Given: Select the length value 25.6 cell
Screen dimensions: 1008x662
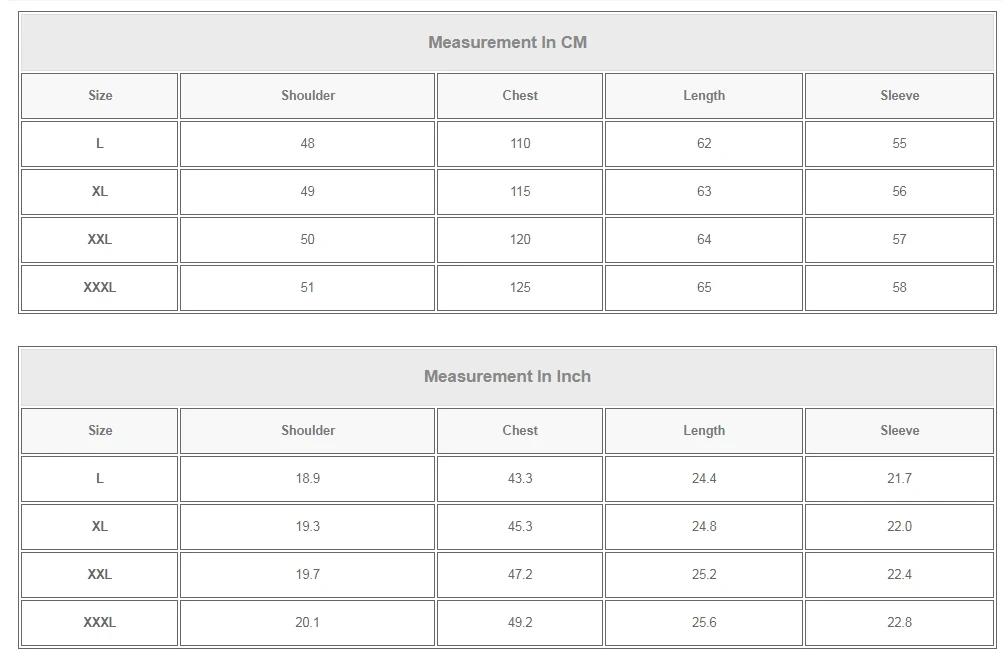Looking at the screenshot, I should coord(704,622).
